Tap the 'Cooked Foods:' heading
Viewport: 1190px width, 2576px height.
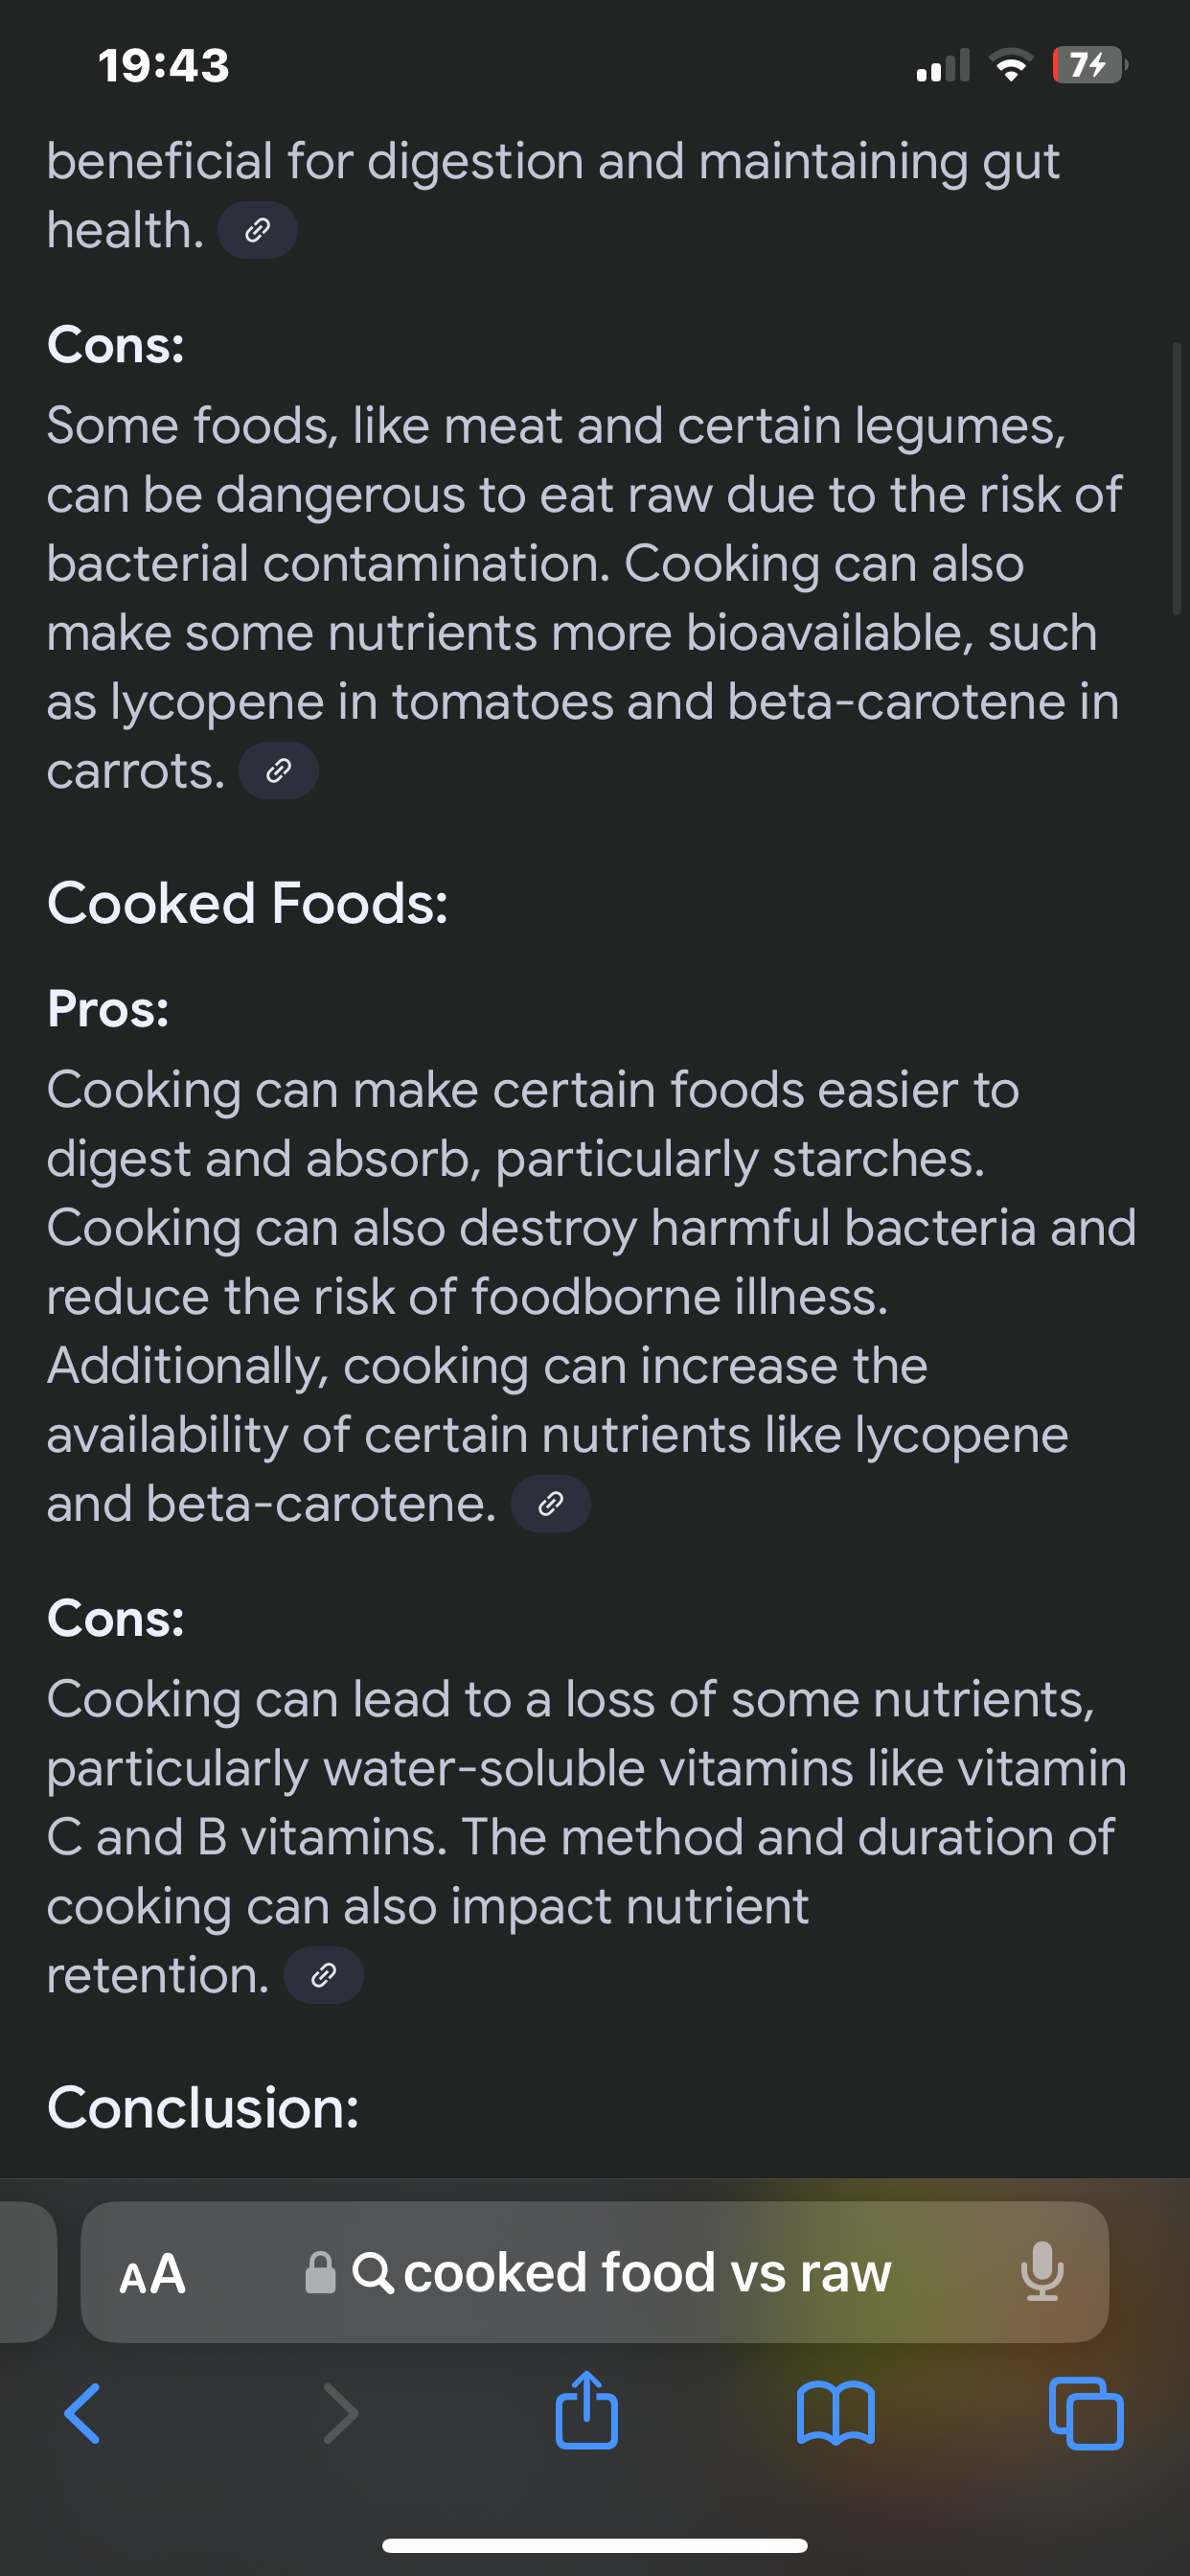[248, 904]
